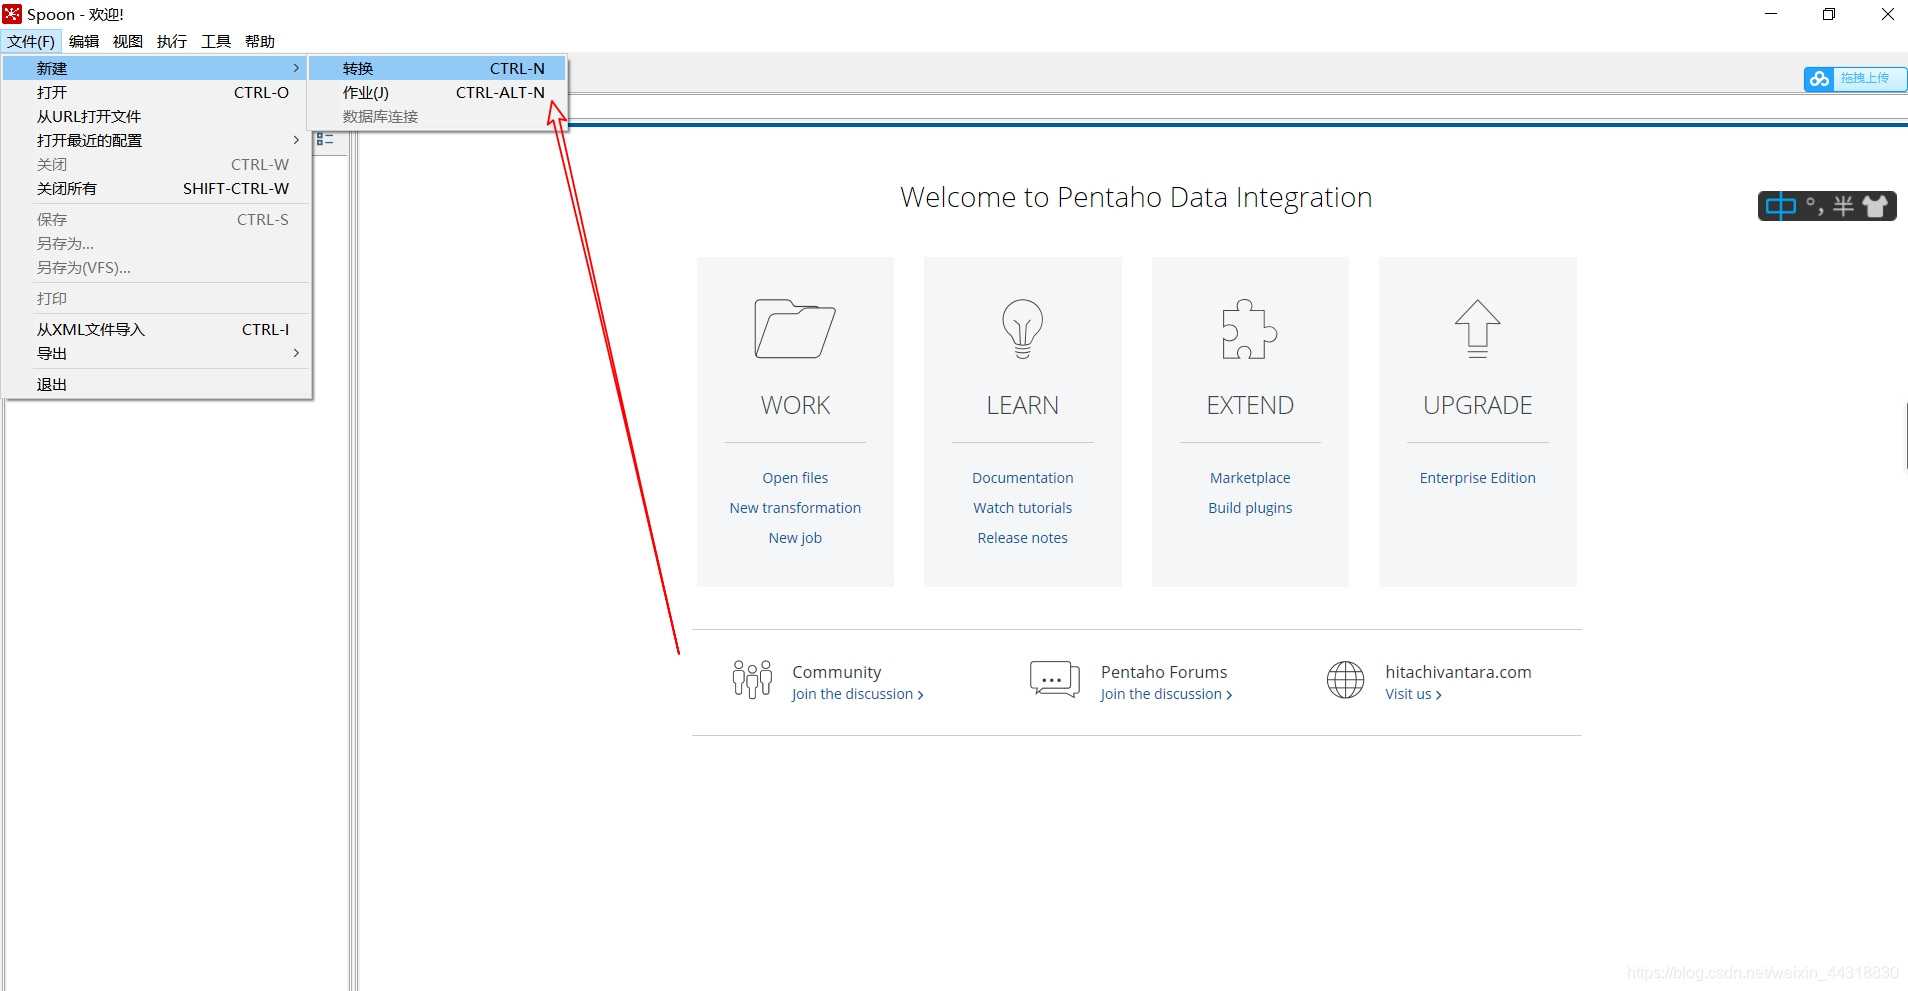Open Watch tutorials link

(x=1022, y=508)
